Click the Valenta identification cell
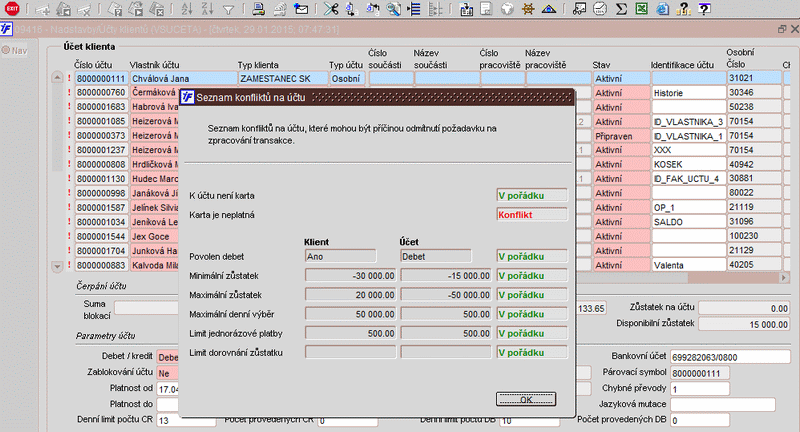The width and height of the screenshot is (800, 432). pyautogui.click(x=688, y=265)
